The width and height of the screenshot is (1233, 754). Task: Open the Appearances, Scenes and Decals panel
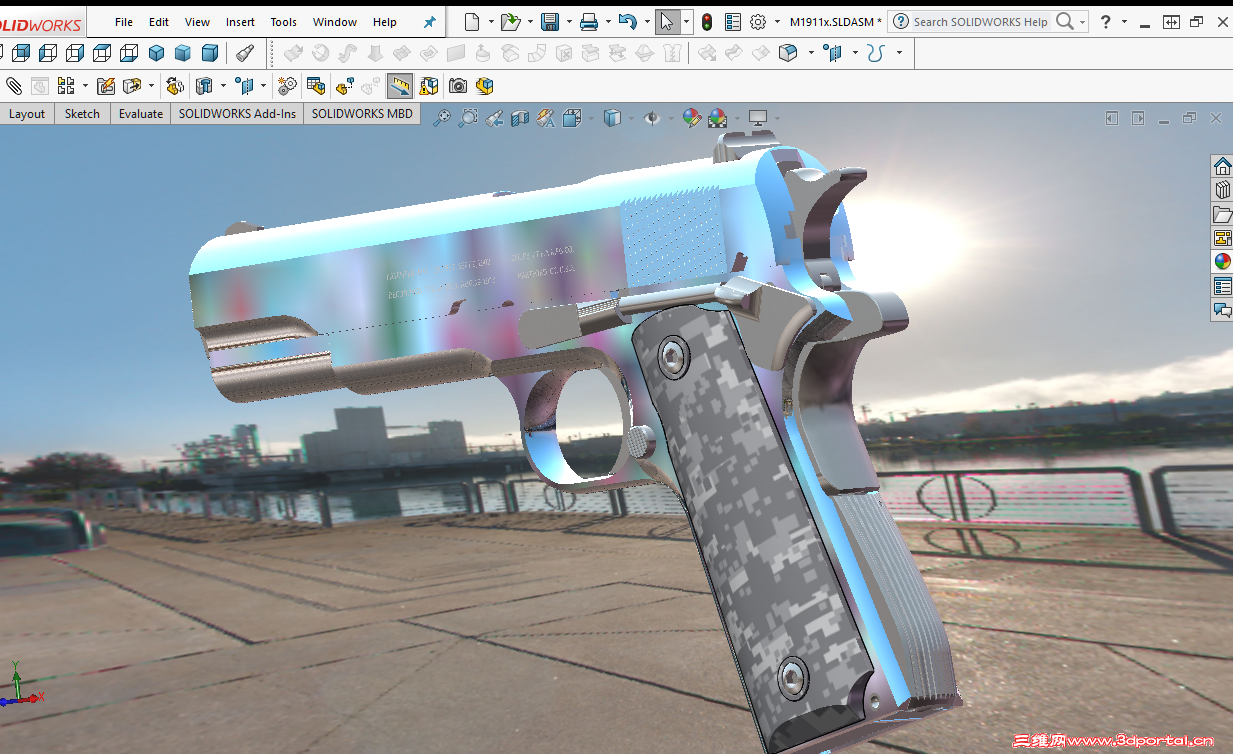point(1222,262)
